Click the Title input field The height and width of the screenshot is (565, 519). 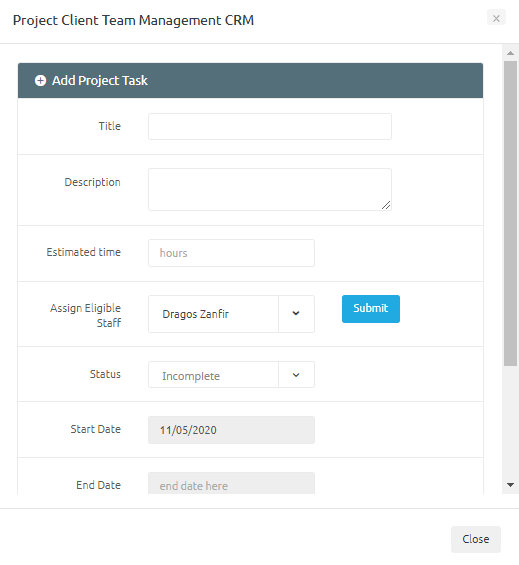tap(270, 126)
